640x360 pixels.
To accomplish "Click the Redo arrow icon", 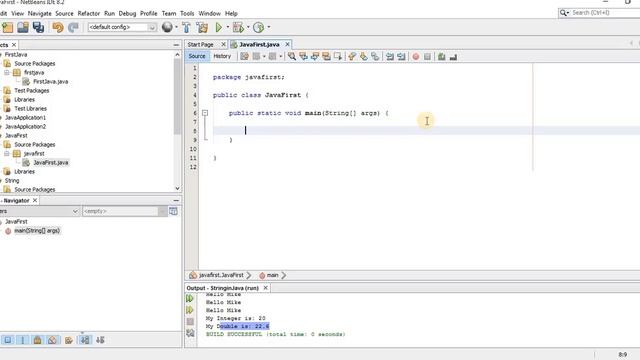I will [x=73, y=27].
